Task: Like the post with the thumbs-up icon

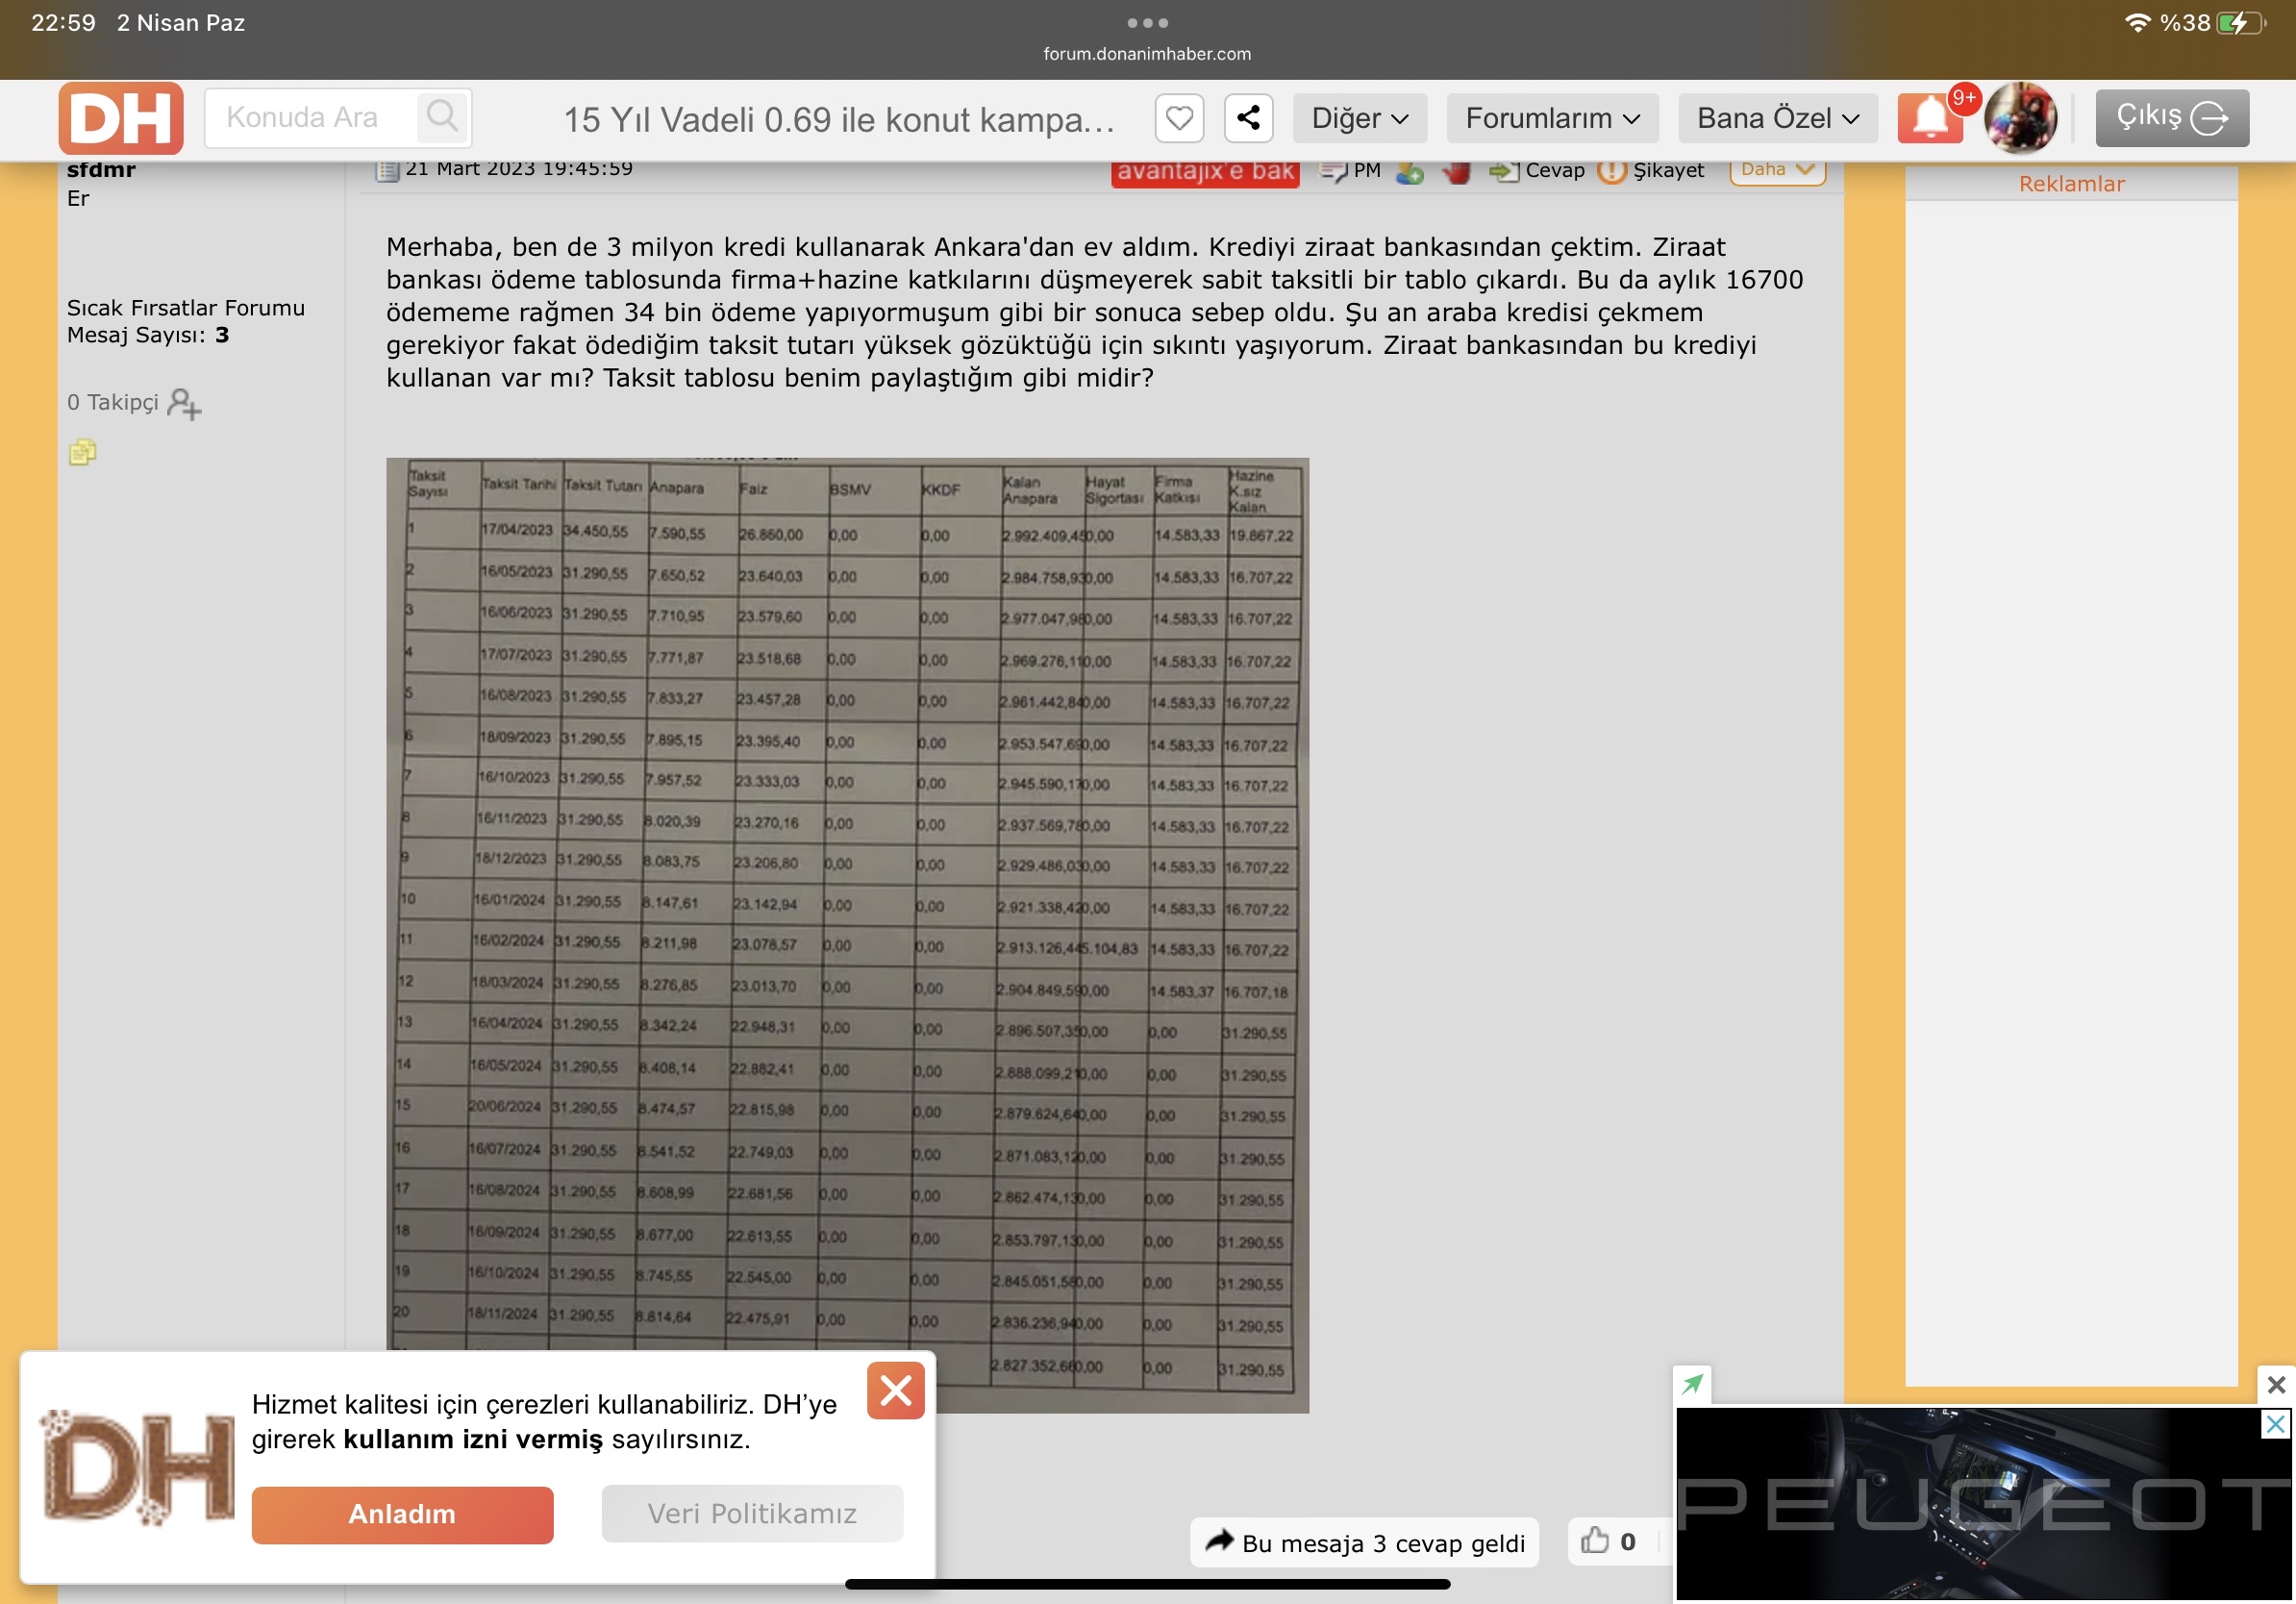Action: 1595,1540
